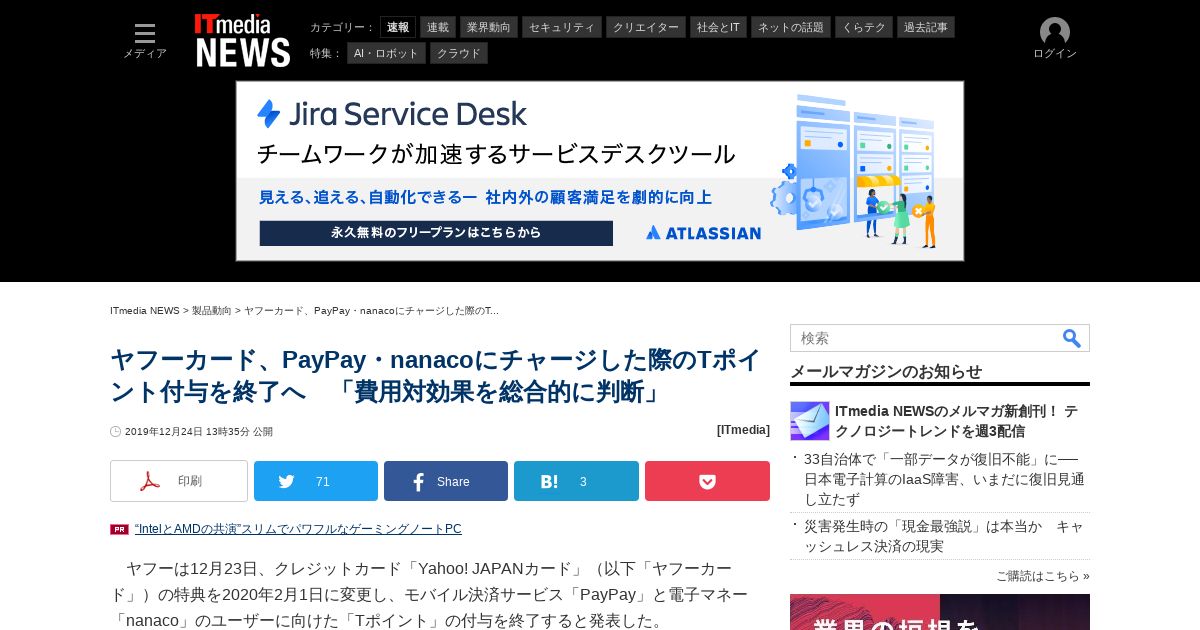Screen dimensions: 1200x630
Task: Click the ATLASSIAN logo in ad
Action: click(x=704, y=233)
